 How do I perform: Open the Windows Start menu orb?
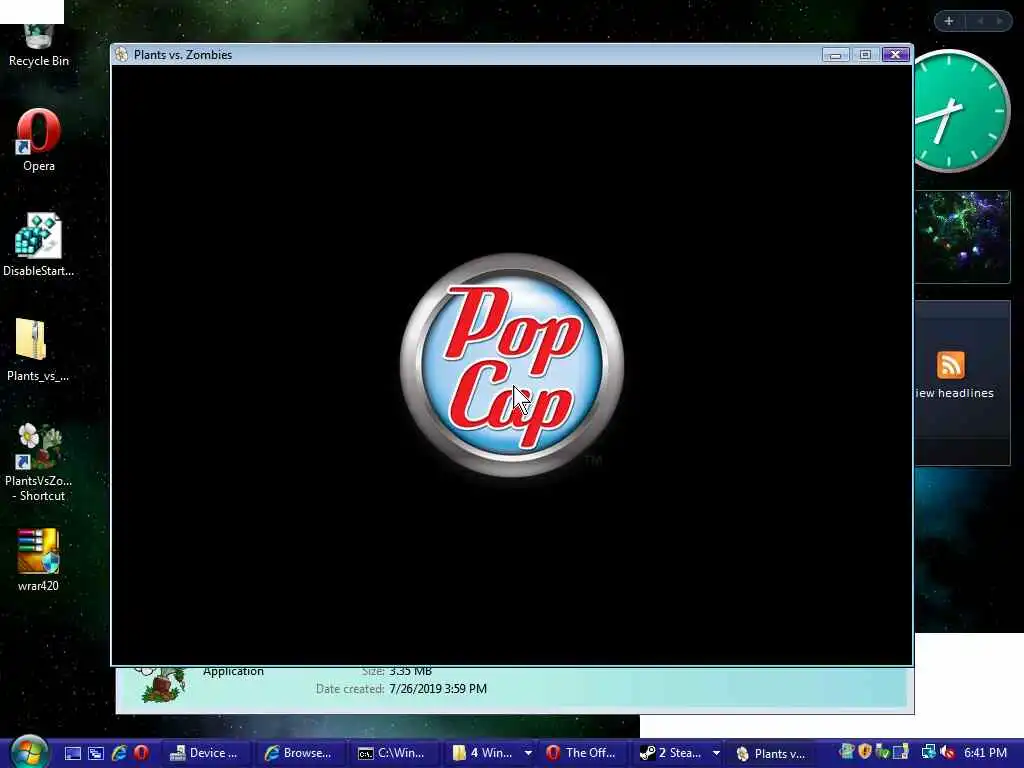tap(29, 752)
